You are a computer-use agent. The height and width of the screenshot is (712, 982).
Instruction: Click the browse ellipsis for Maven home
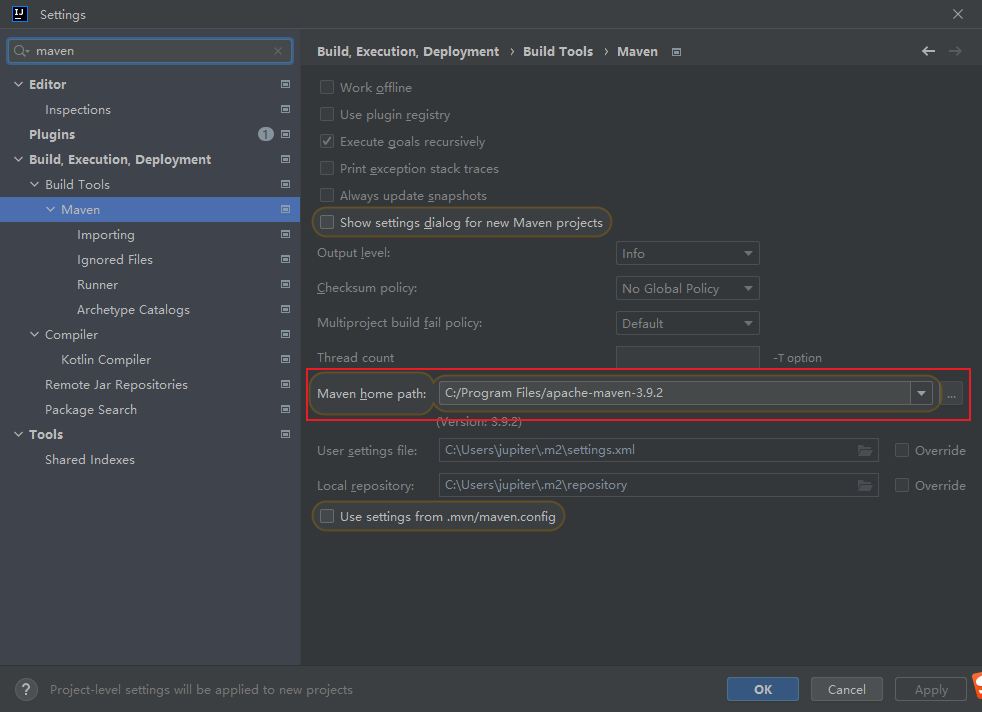click(951, 395)
